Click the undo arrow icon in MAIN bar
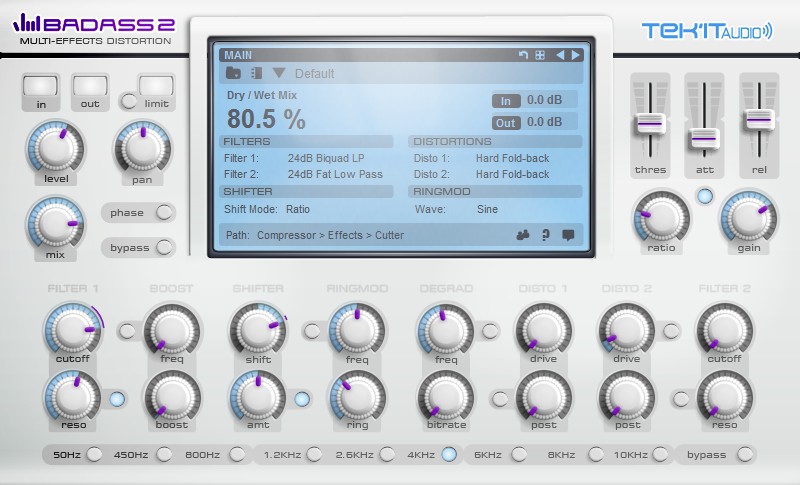Image resolution: width=800 pixels, height=485 pixels. [x=523, y=55]
